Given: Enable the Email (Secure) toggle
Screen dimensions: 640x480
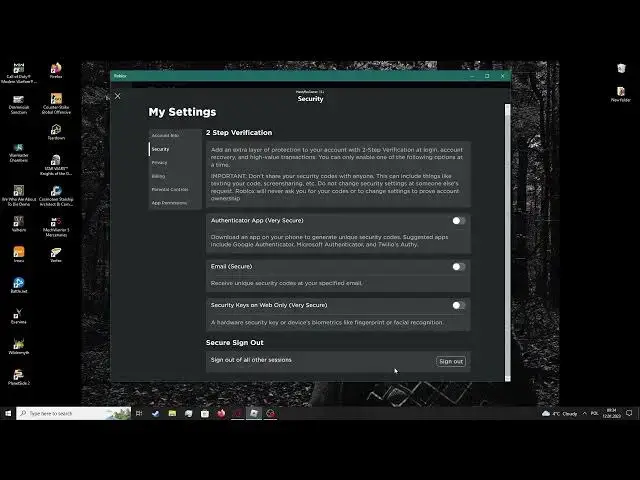Looking at the screenshot, I should [458, 267].
